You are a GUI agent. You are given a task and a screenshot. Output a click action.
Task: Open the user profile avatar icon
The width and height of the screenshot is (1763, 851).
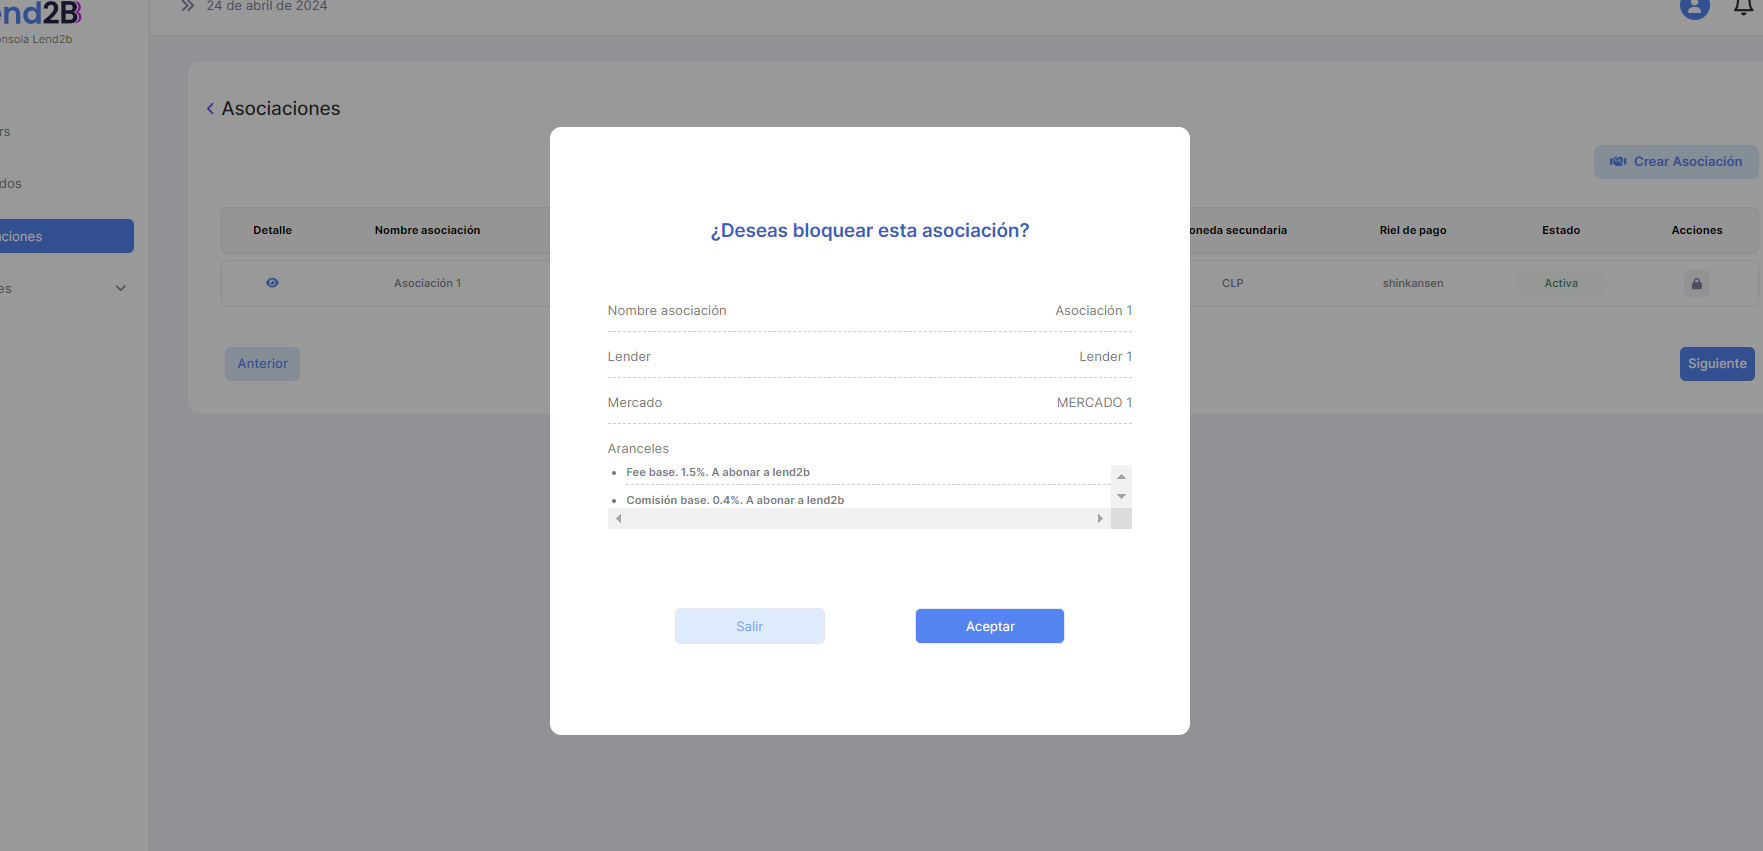tap(1694, 8)
